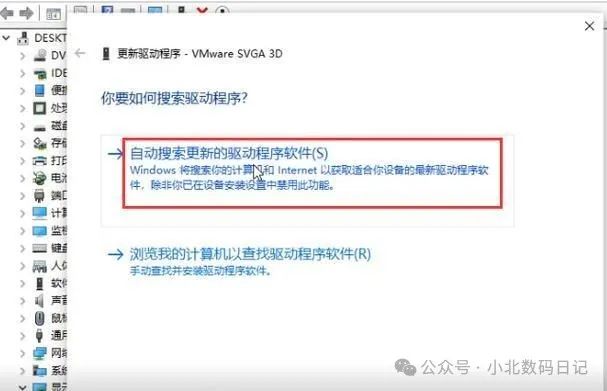
Task: Expand the IDE controllers tree node
Action: point(22,73)
